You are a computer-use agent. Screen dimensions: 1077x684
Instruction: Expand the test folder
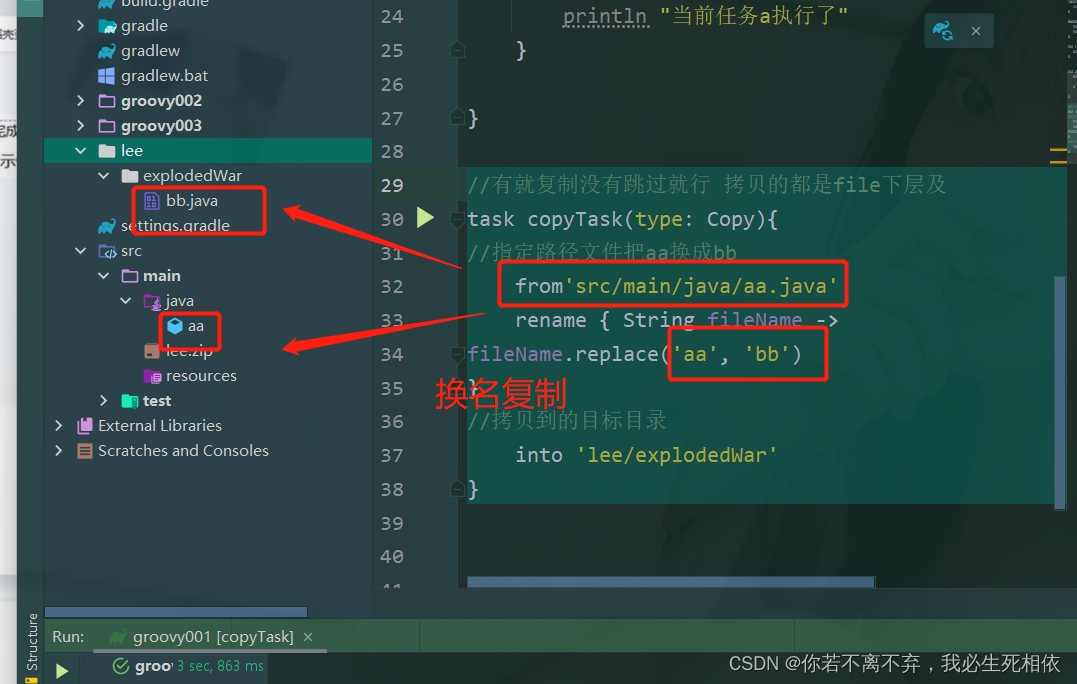click(x=104, y=400)
